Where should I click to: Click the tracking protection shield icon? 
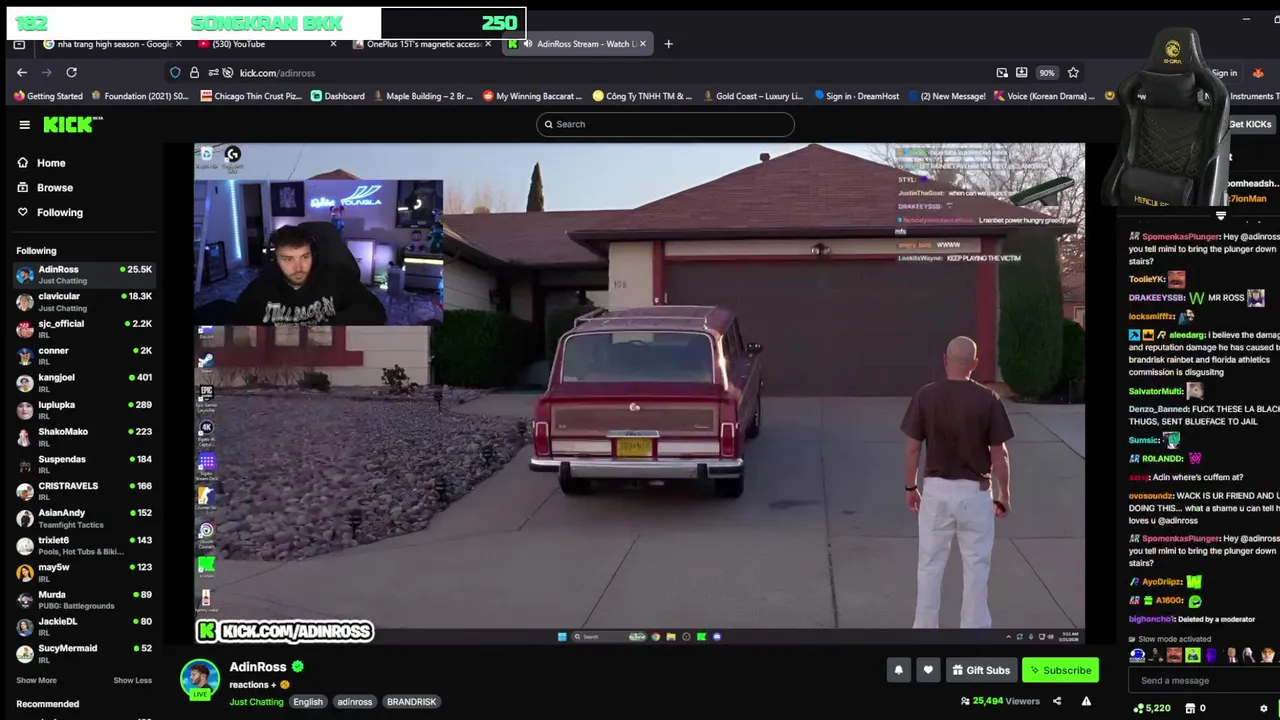coord(175,72)
